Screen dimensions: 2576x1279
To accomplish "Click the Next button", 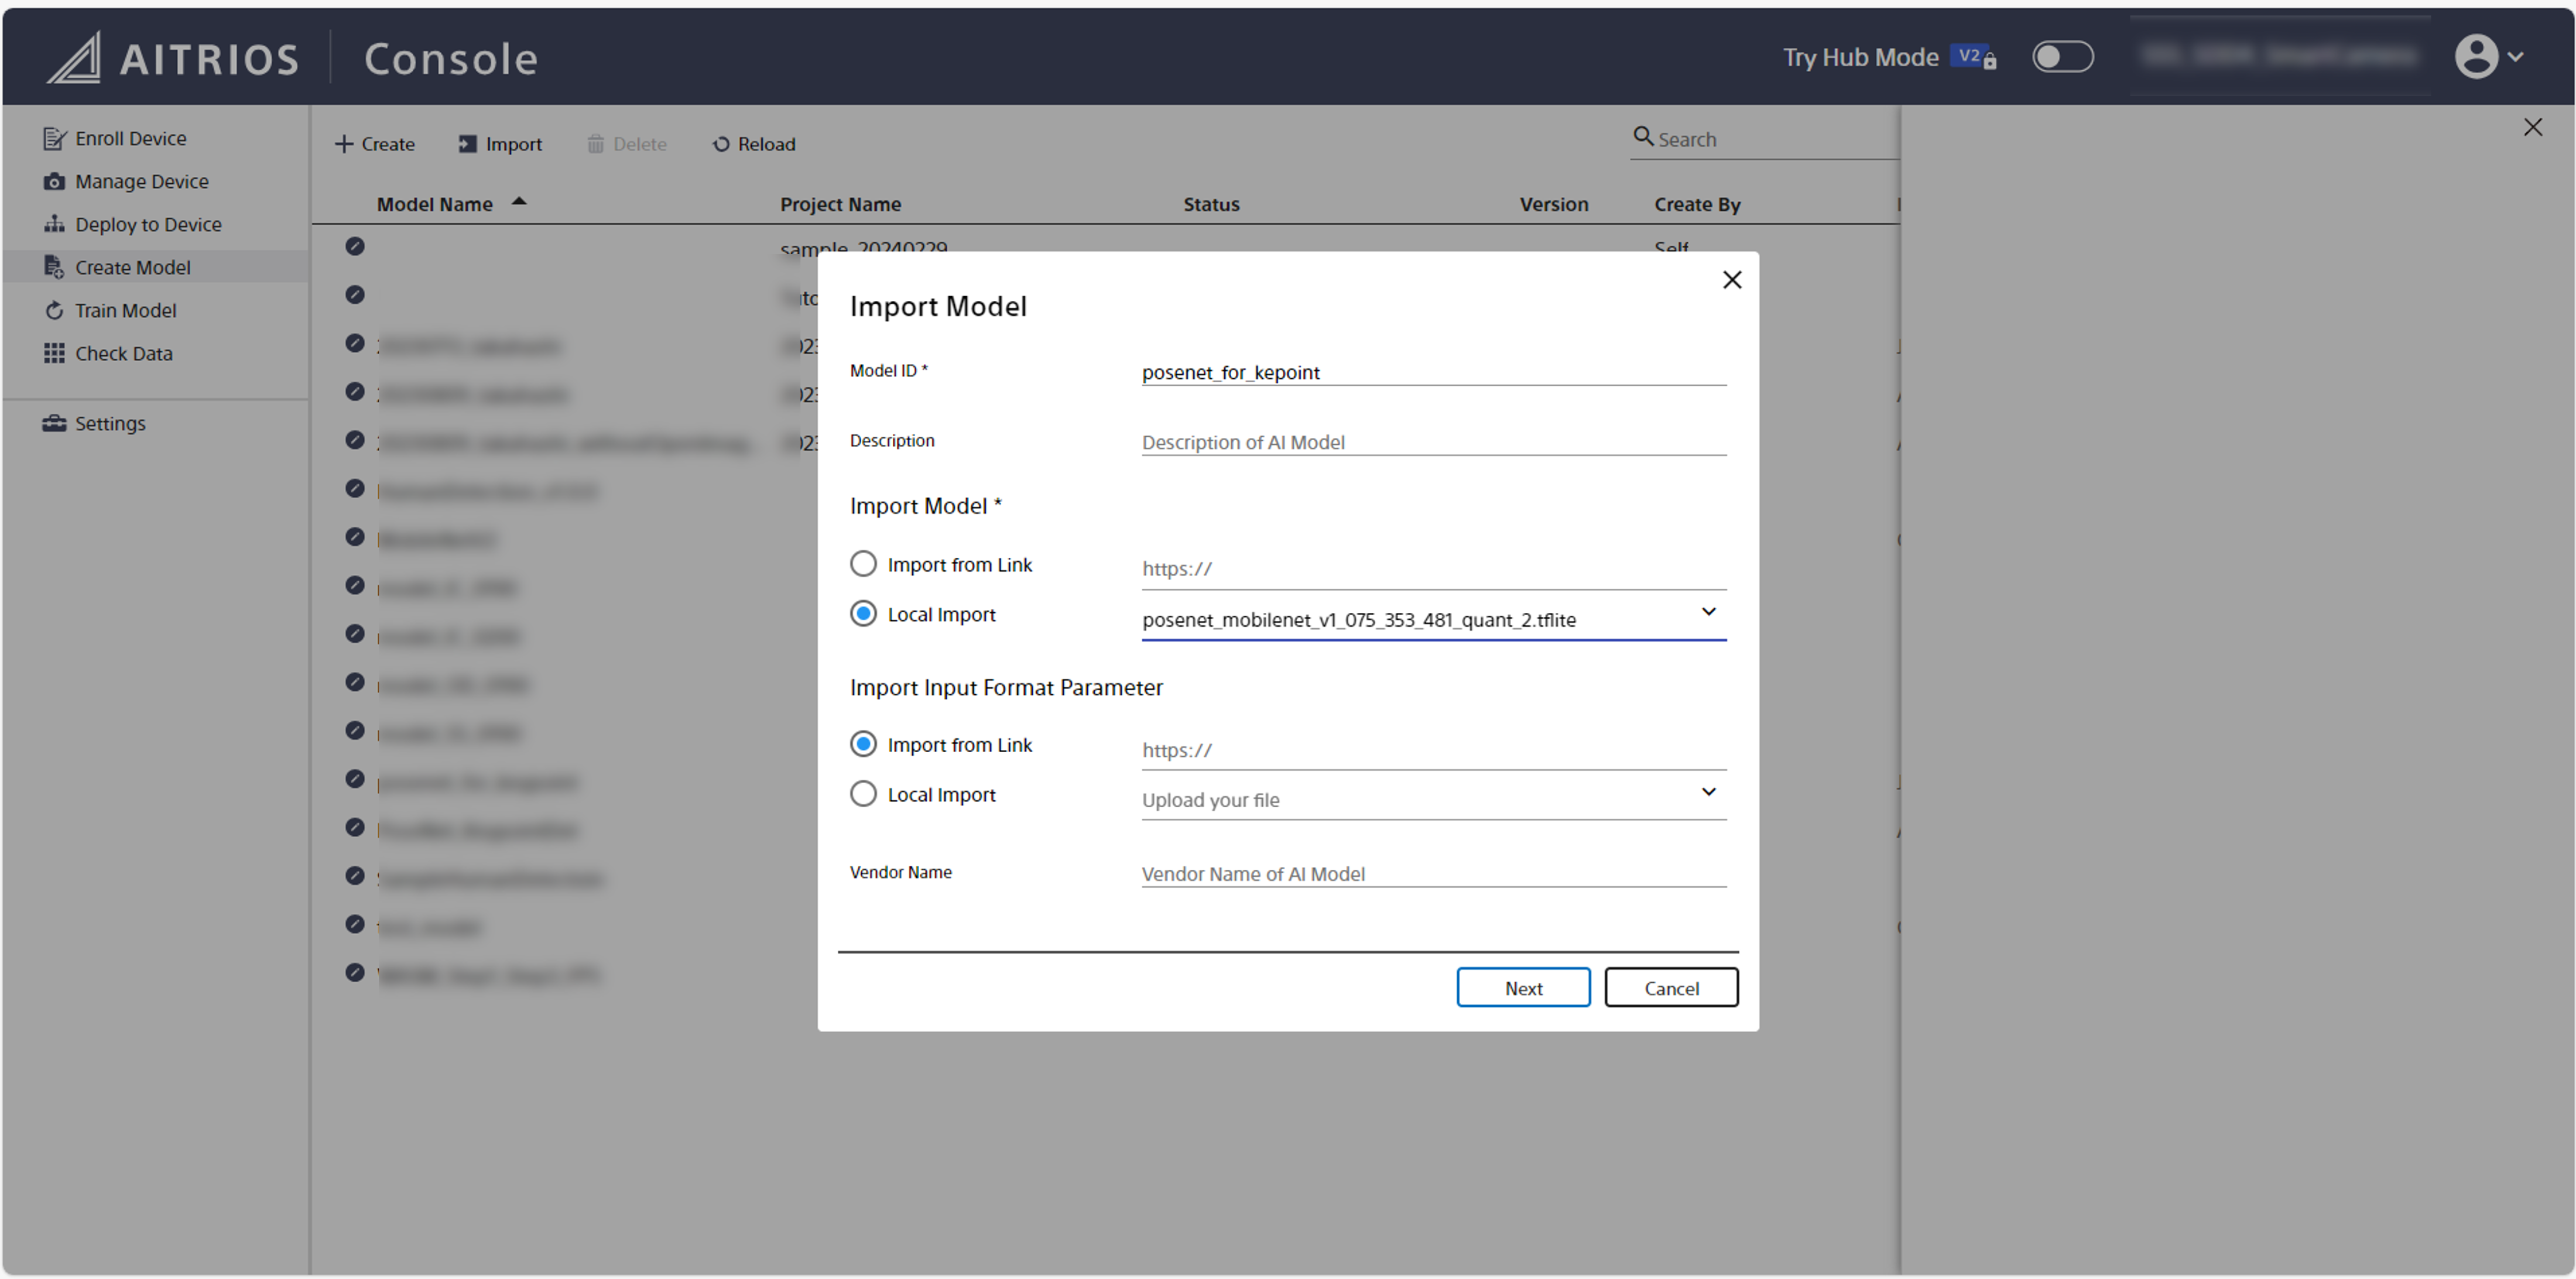I will click(1522, 988).
